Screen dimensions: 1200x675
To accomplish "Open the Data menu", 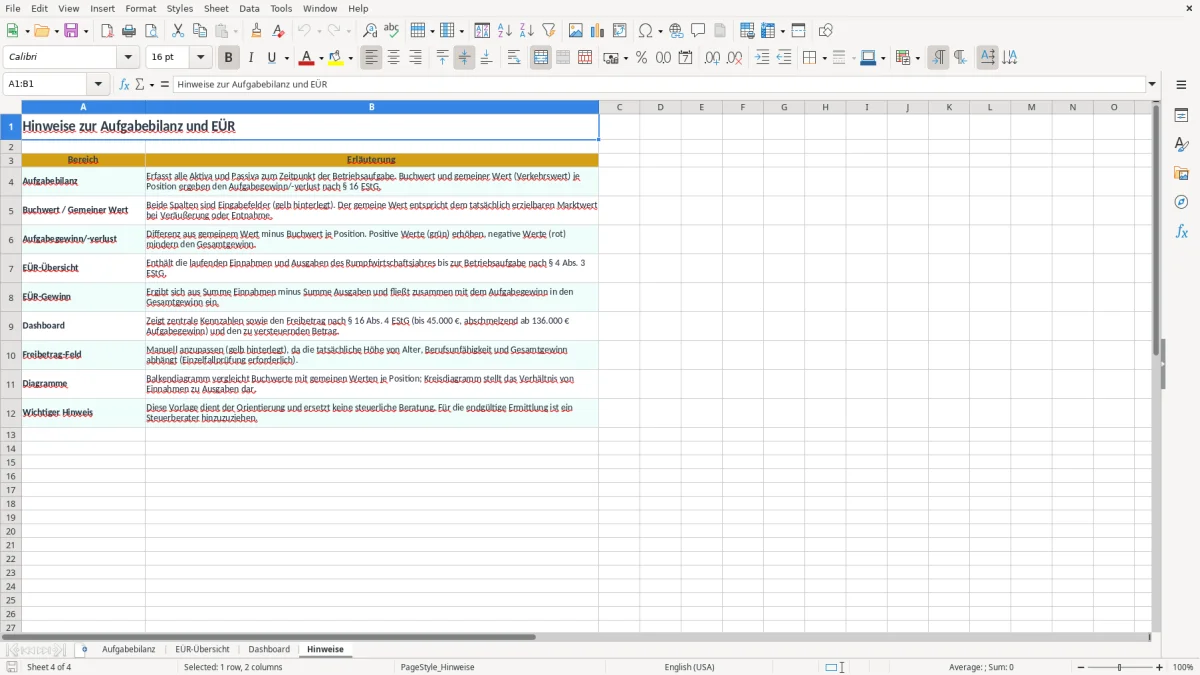I will coord(249,8).
